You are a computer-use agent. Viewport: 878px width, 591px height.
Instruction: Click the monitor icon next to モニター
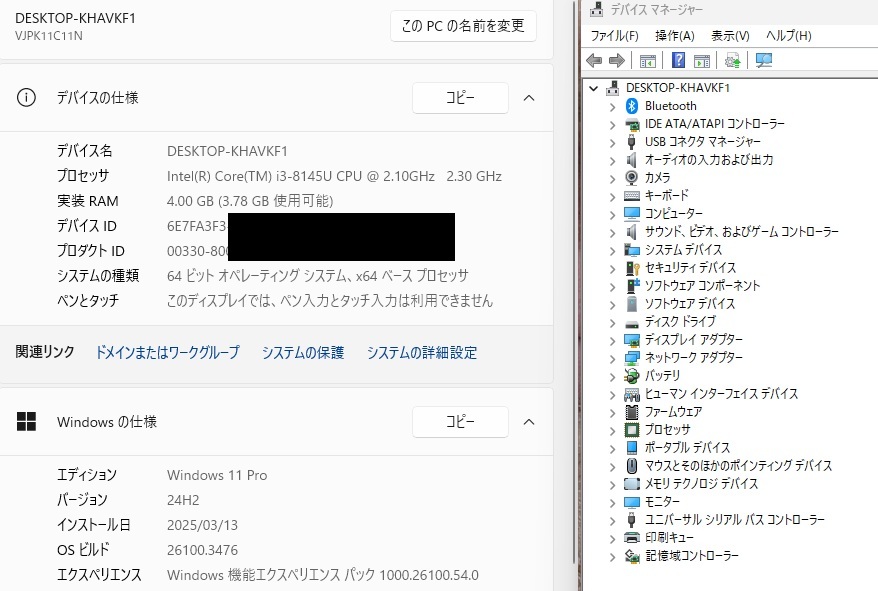tap(632, 502)
